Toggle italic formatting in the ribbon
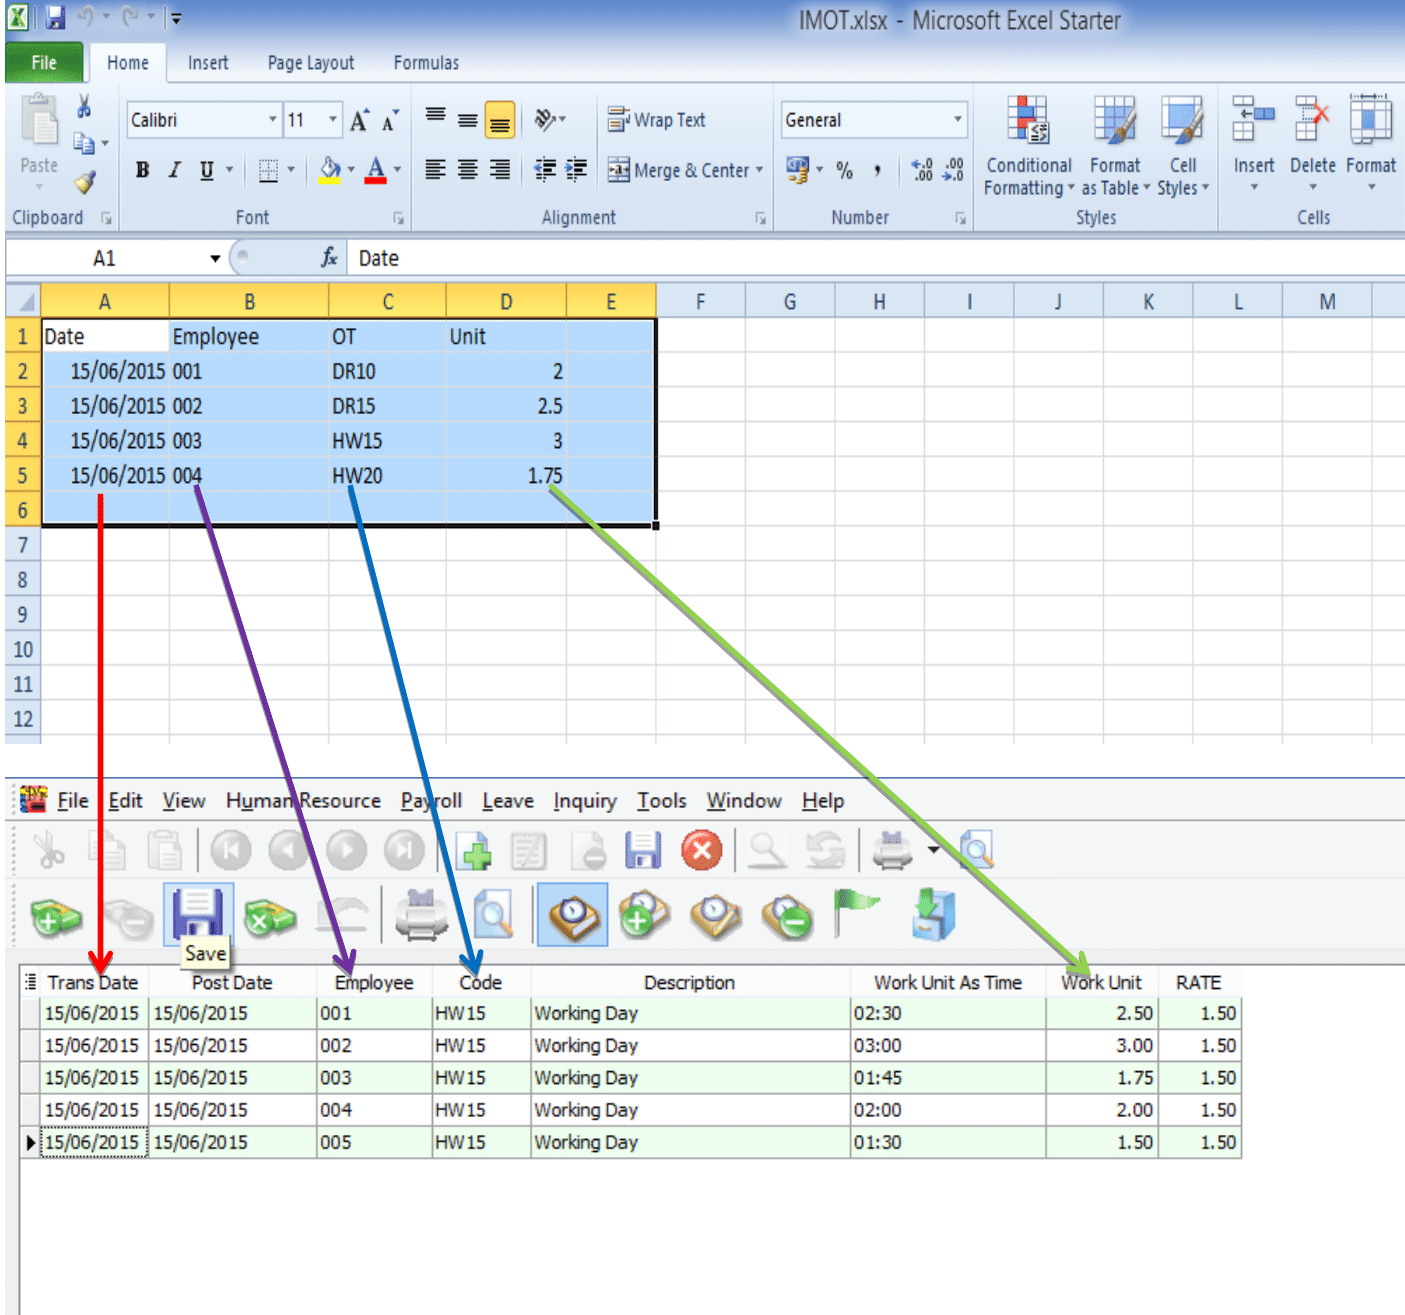Viewport: 1405px width, 1315px height. pos(173,170)
